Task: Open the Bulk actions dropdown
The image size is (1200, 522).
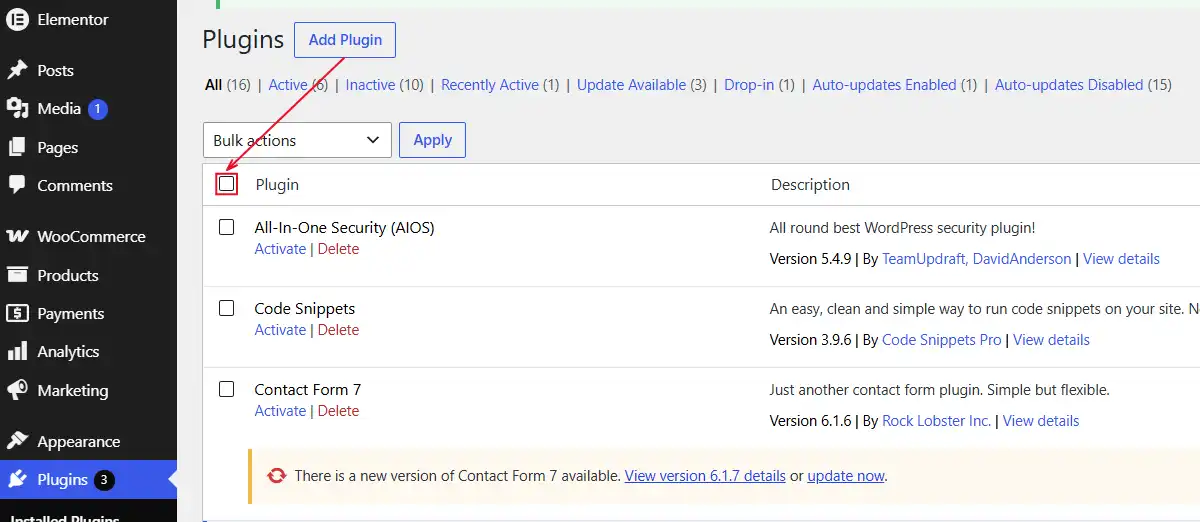Action: [x=297, y=140]
